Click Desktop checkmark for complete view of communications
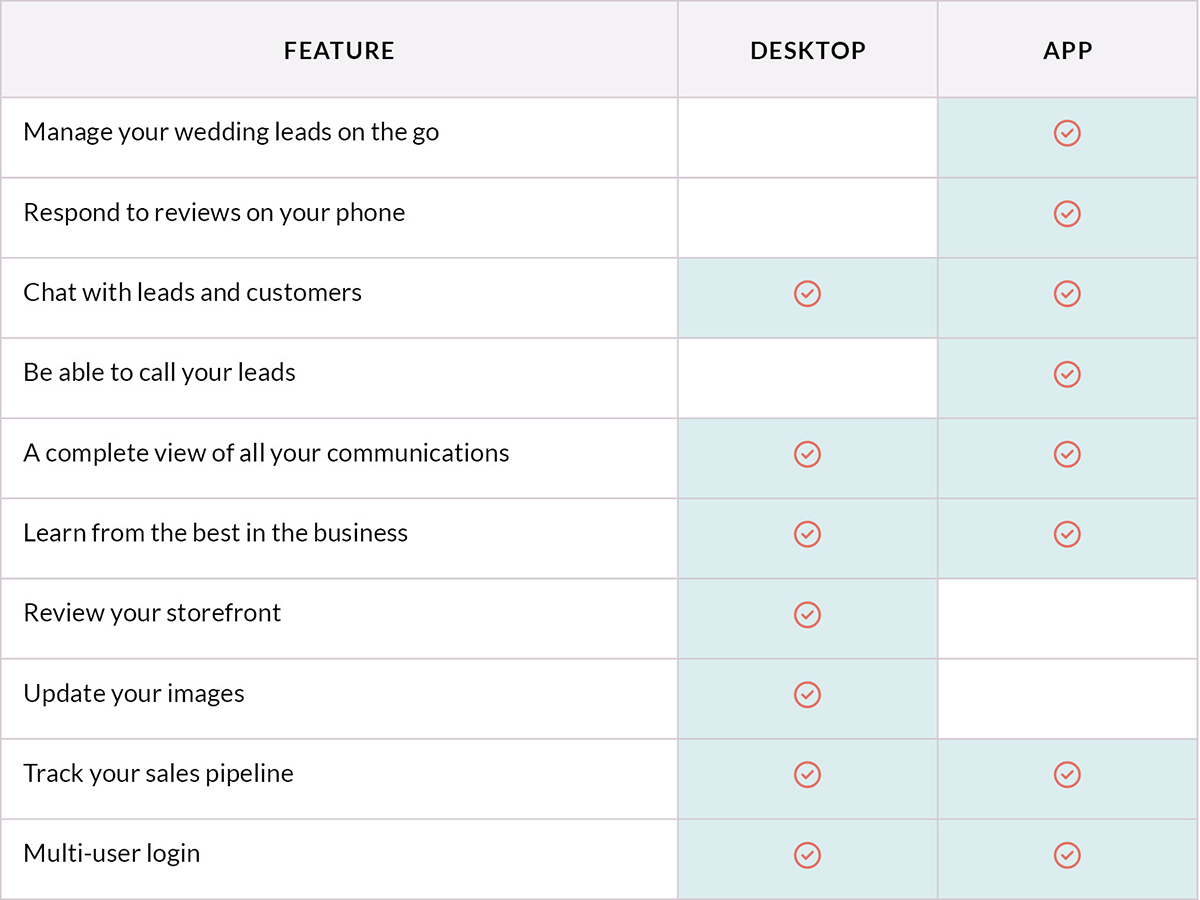The image size is (1200, 900). (x=807, y=454)
